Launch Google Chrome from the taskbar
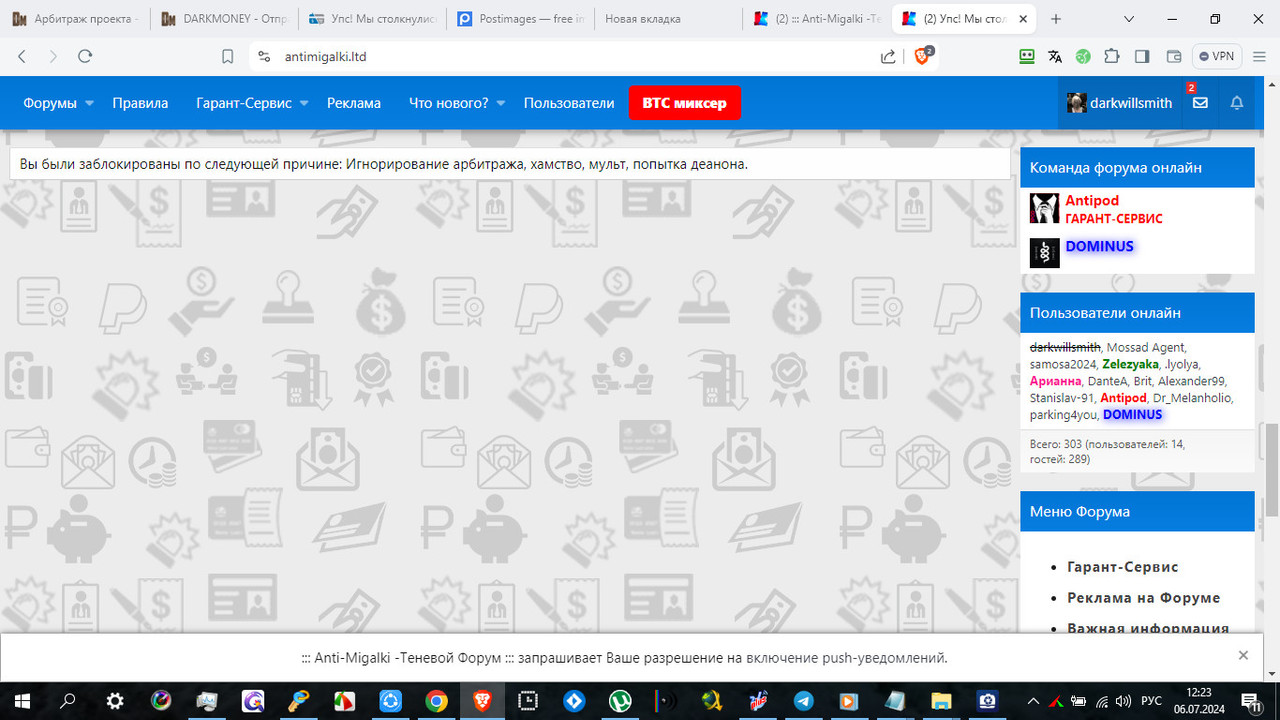The image size is (1280, 720). 436,701
